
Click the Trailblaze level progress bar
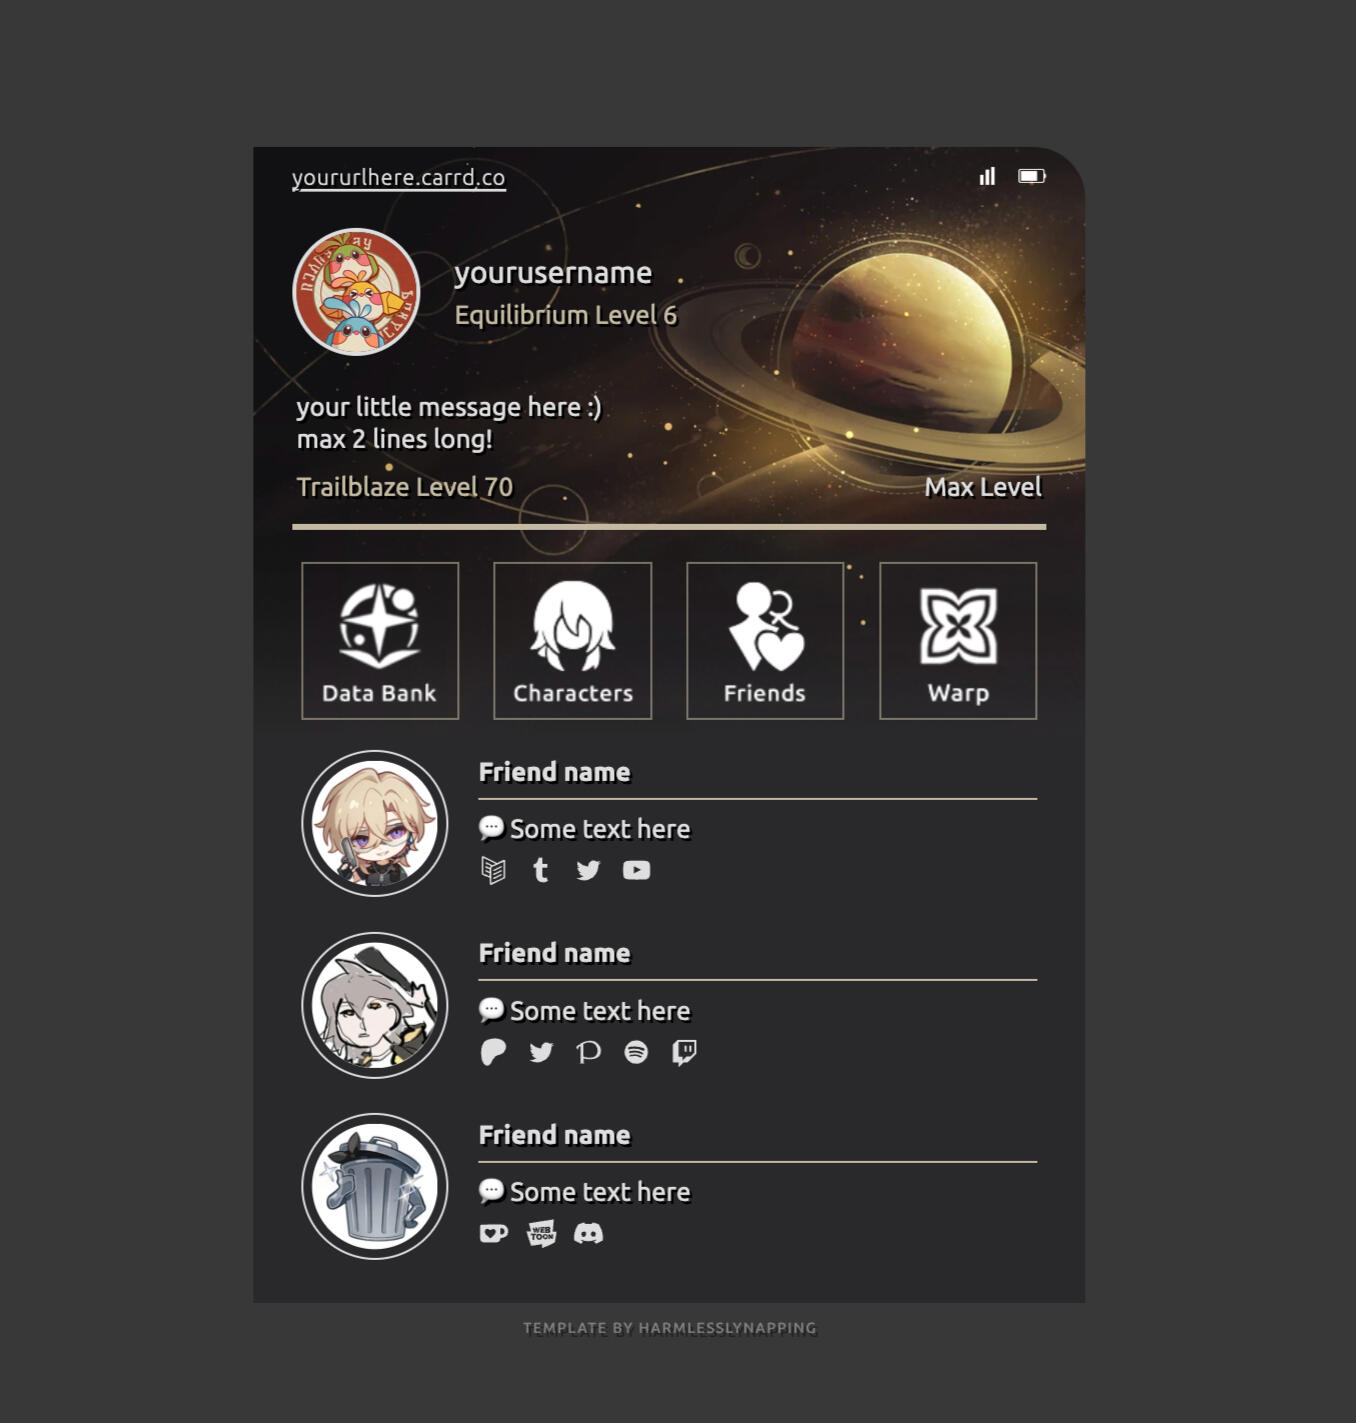click(x=669, y=526)
